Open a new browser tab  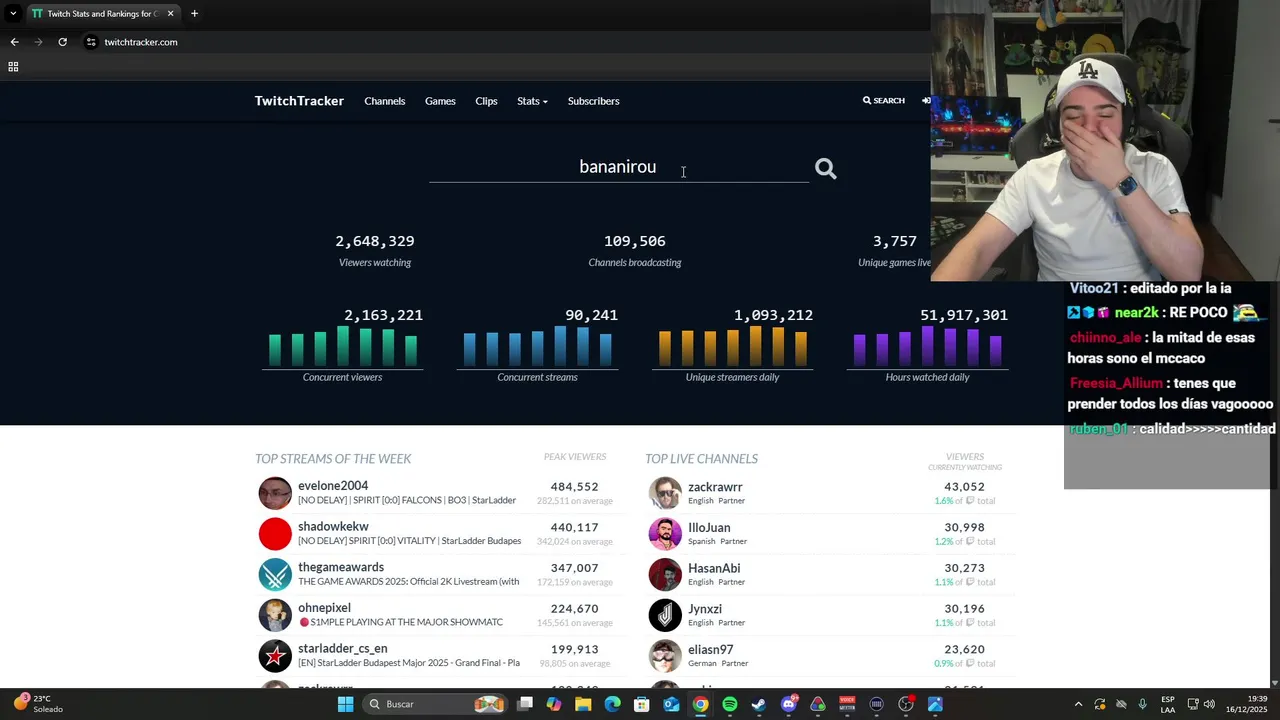pyautogui.click(x=194, y=14)
